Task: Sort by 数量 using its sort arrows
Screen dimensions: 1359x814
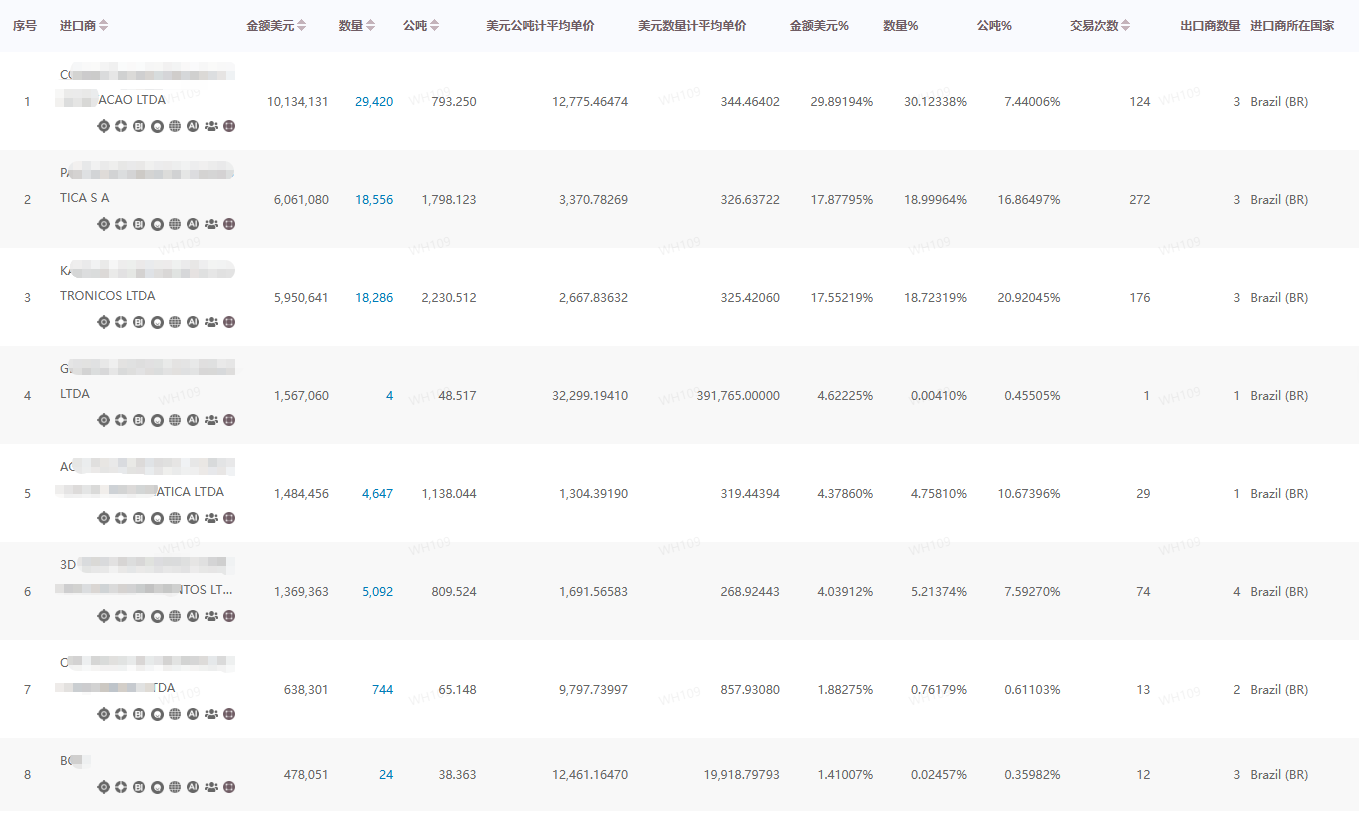Action: coord(371,26)
